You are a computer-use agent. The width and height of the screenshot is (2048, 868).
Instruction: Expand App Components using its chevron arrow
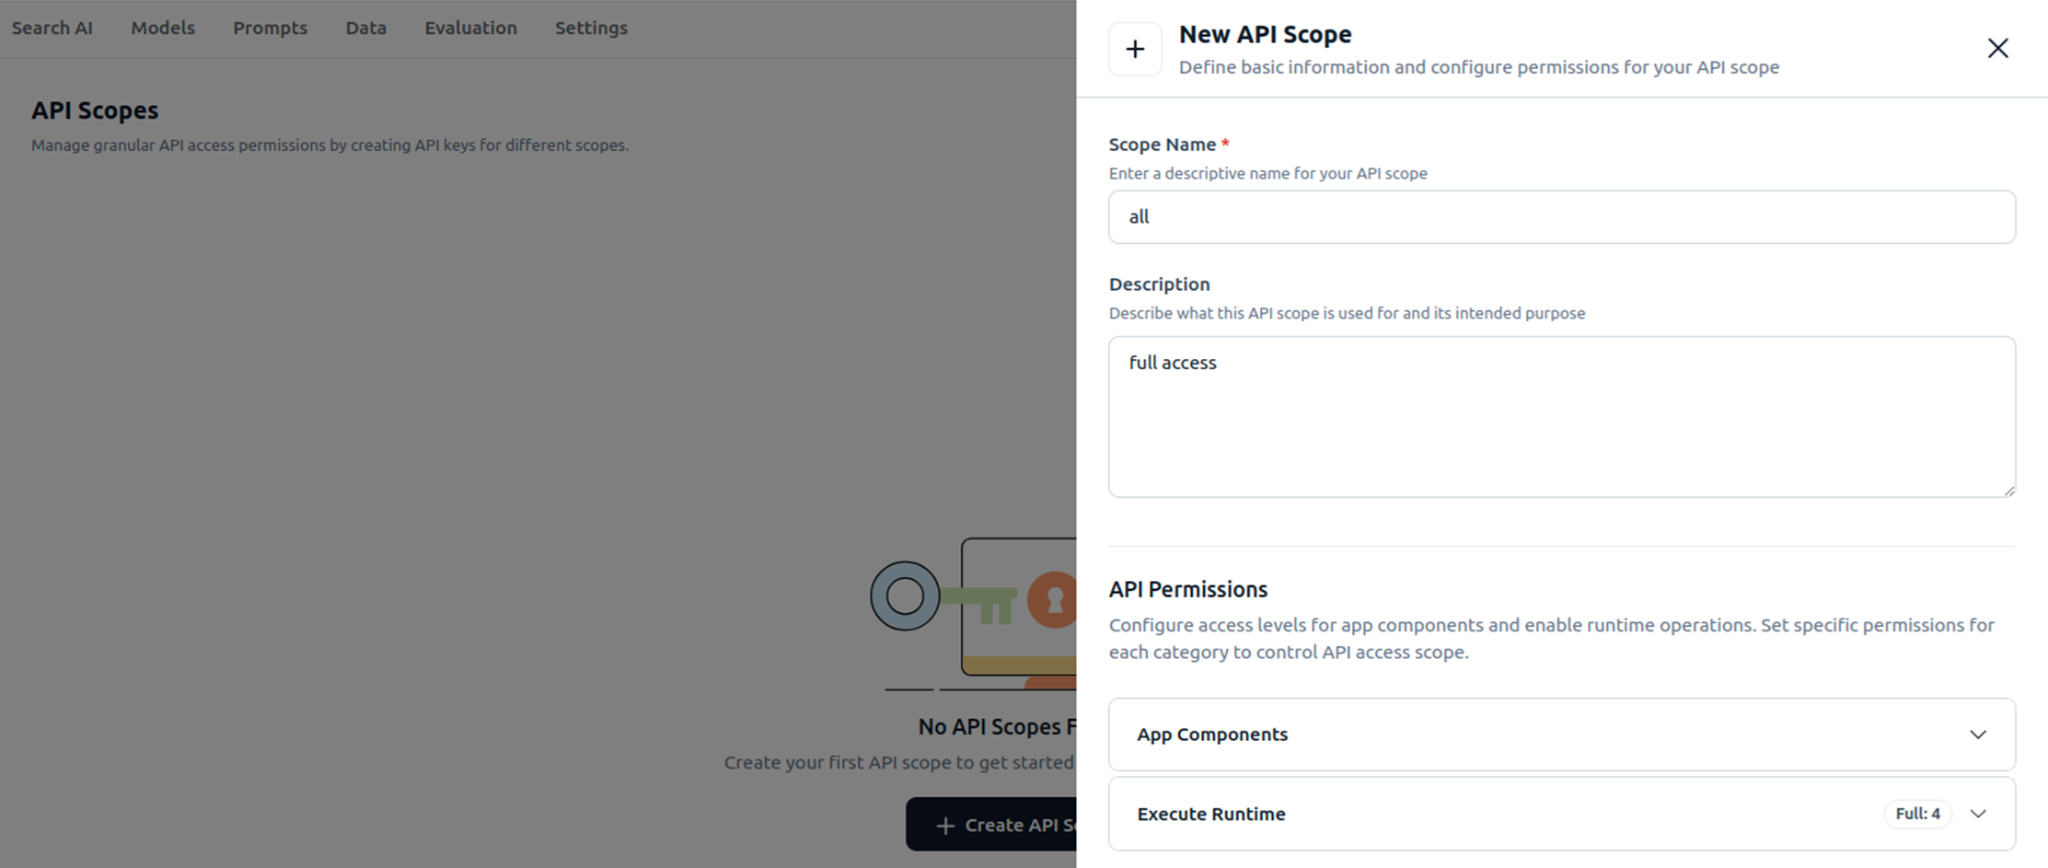tap(1977, 735)
